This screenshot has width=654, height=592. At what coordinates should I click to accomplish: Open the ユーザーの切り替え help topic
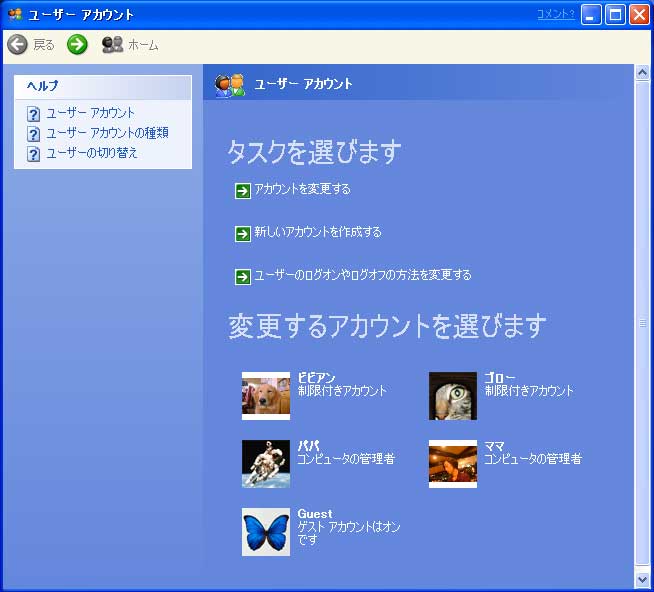[x=92, y=153]
